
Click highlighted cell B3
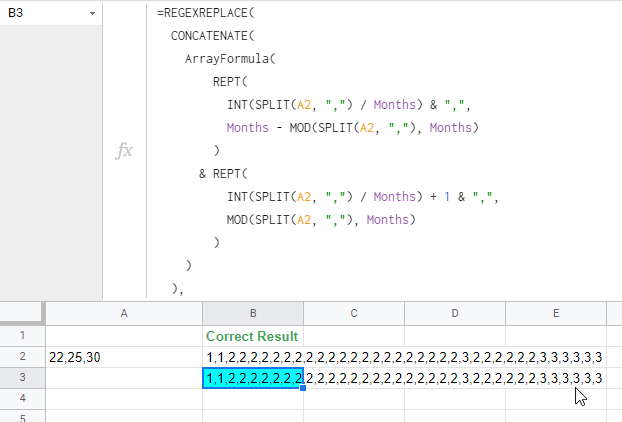[253, 378]
